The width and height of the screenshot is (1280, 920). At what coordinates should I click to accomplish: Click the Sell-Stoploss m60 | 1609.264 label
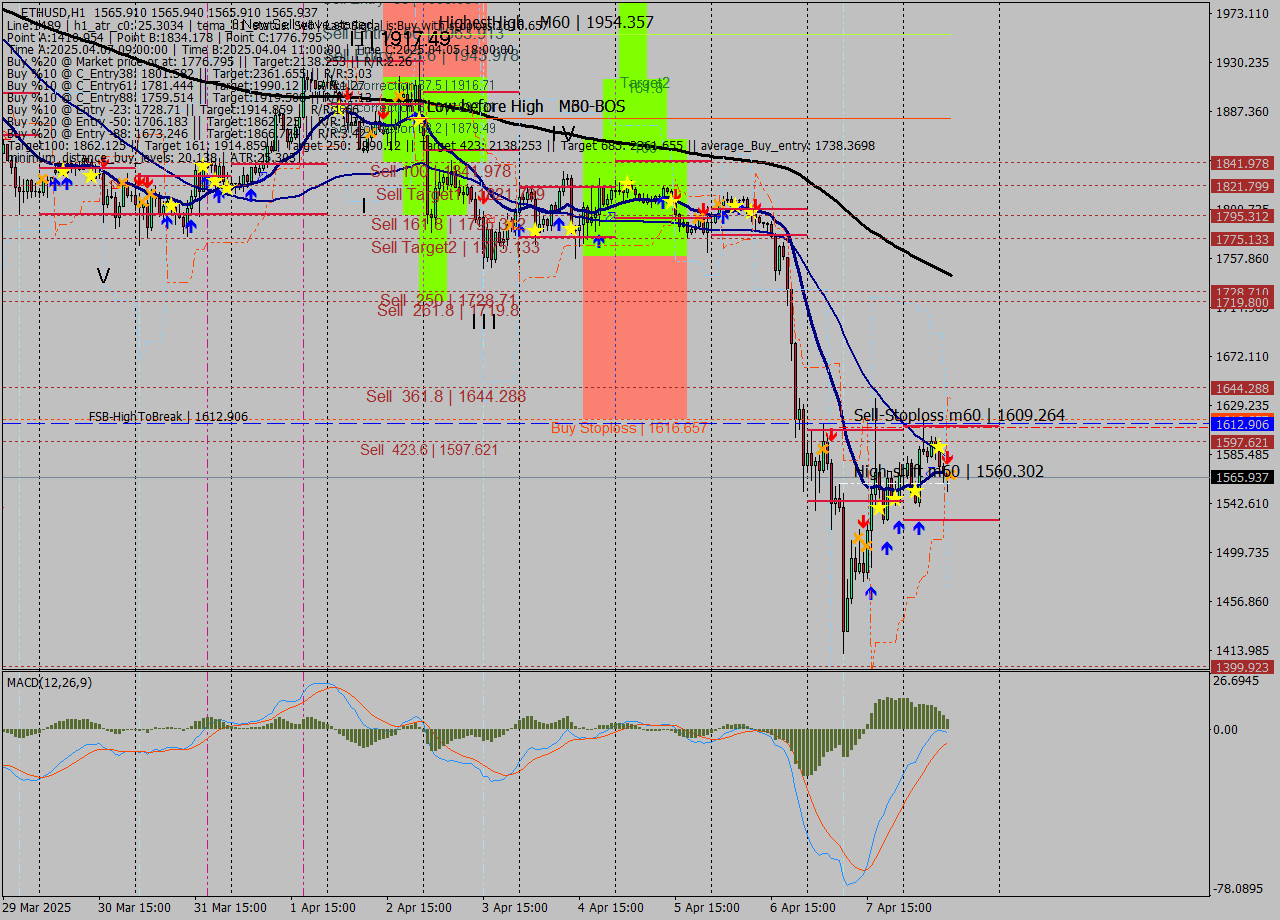(960, 414)
